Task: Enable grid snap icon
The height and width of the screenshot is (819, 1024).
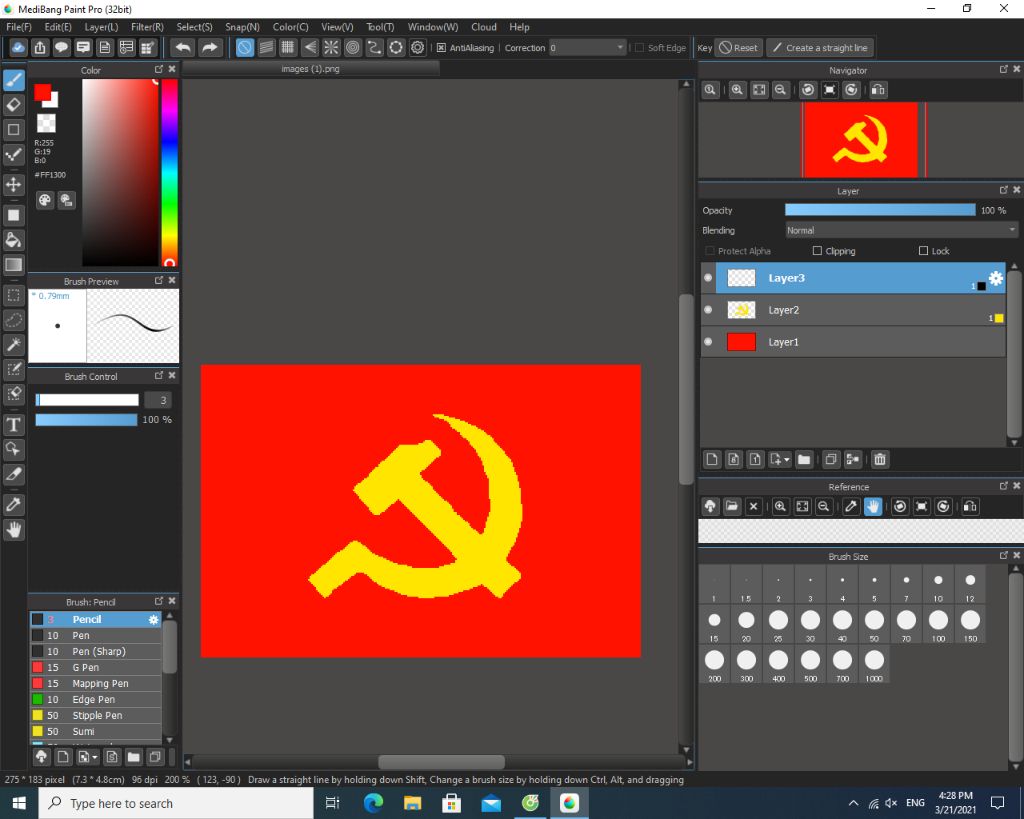Action: pos(287,48)
